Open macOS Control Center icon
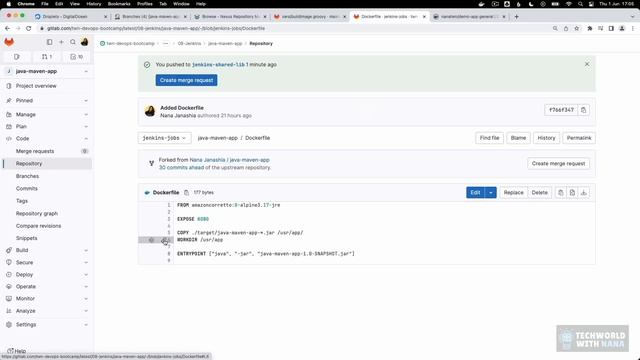Viewport: 640px width, 360px height. (591, 4)
